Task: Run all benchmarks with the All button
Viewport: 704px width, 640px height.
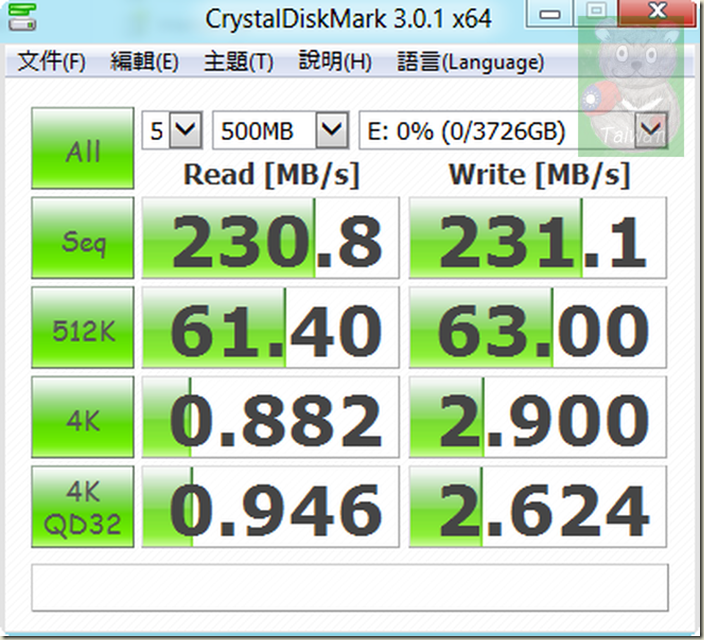Action: tap(83, 148)
